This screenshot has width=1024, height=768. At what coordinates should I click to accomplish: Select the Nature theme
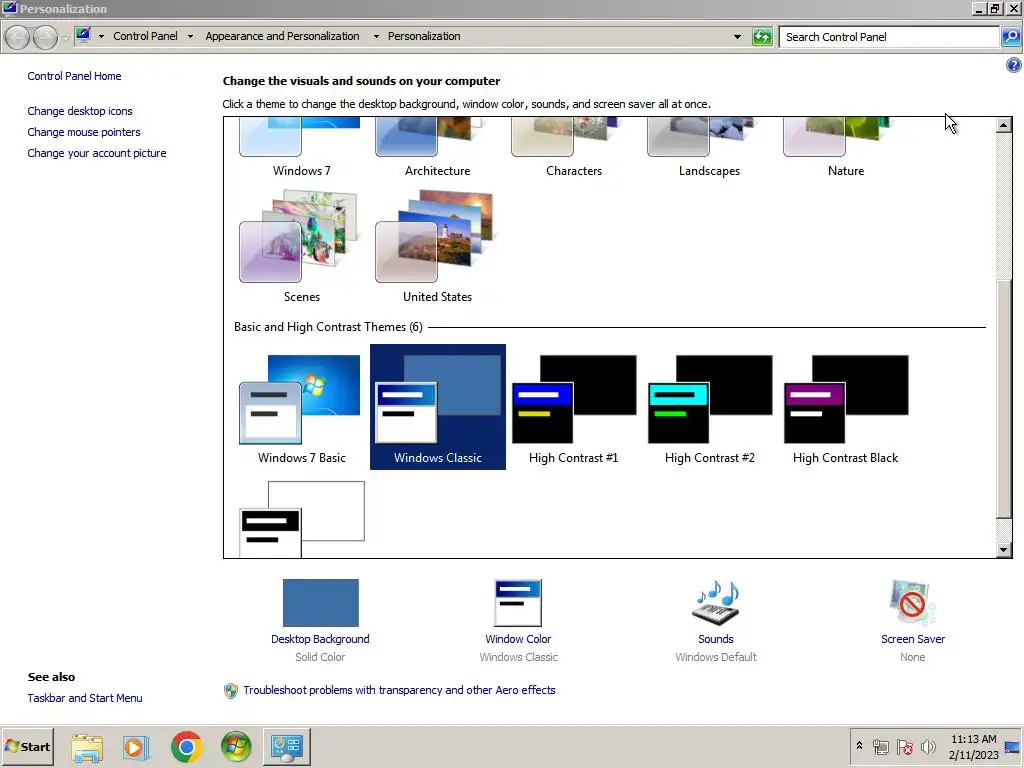coord(845,148)
